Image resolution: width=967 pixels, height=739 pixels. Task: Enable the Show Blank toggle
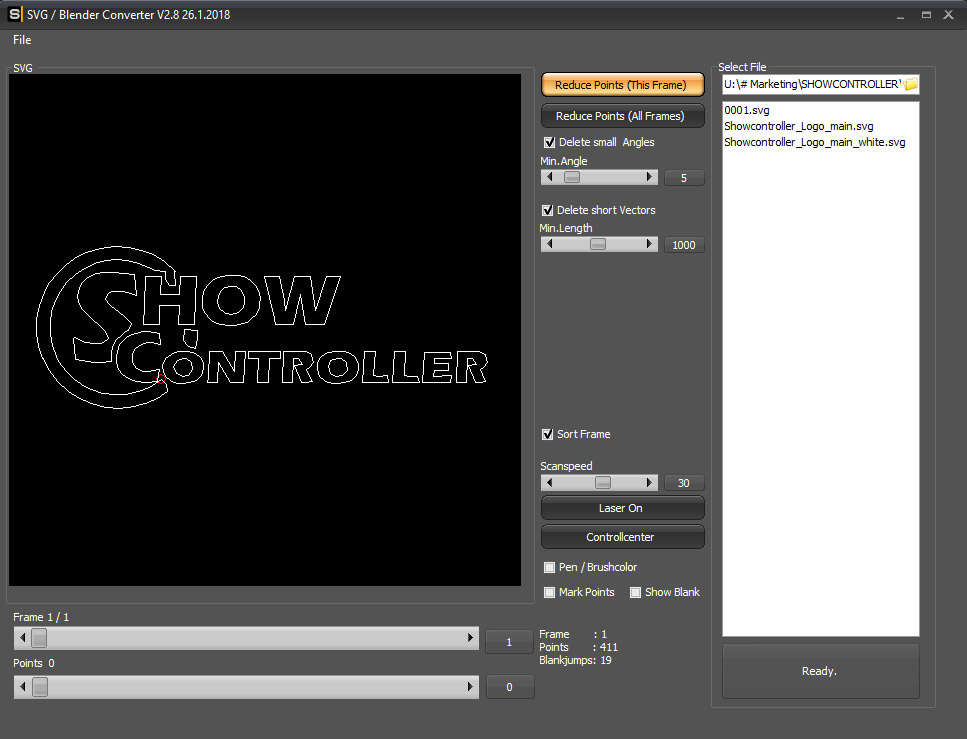coord(635,592)
